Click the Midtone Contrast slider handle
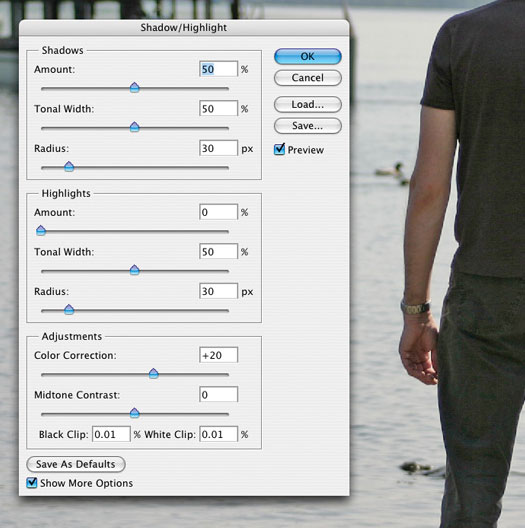 pos(134,413)
